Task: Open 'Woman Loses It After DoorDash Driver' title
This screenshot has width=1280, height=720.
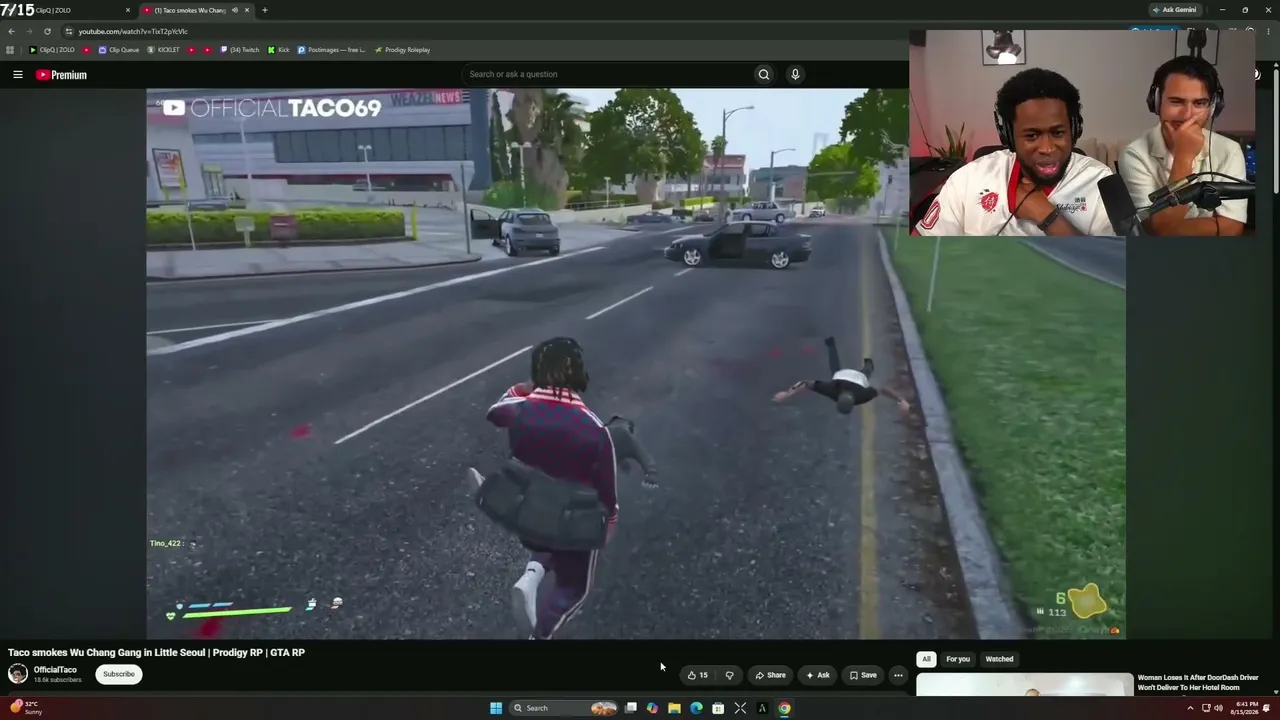Action: pyautogui.click(x=1198, y=682)
